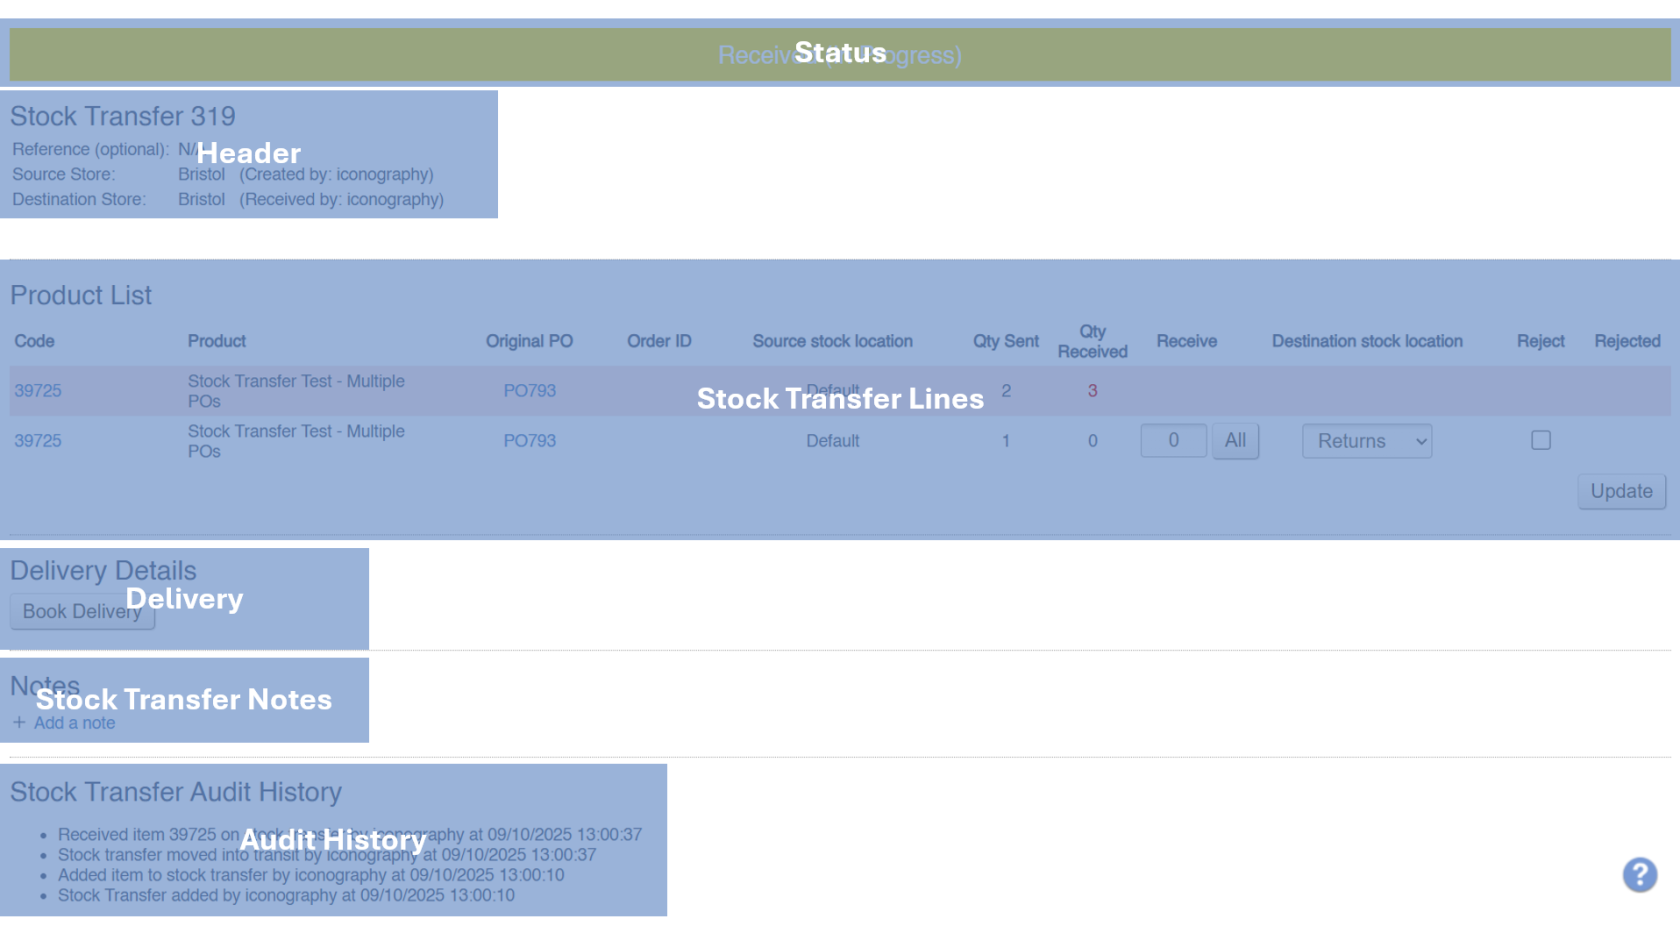Open code 39725 in the first product row
The image size is (1680, 933).
38,391
